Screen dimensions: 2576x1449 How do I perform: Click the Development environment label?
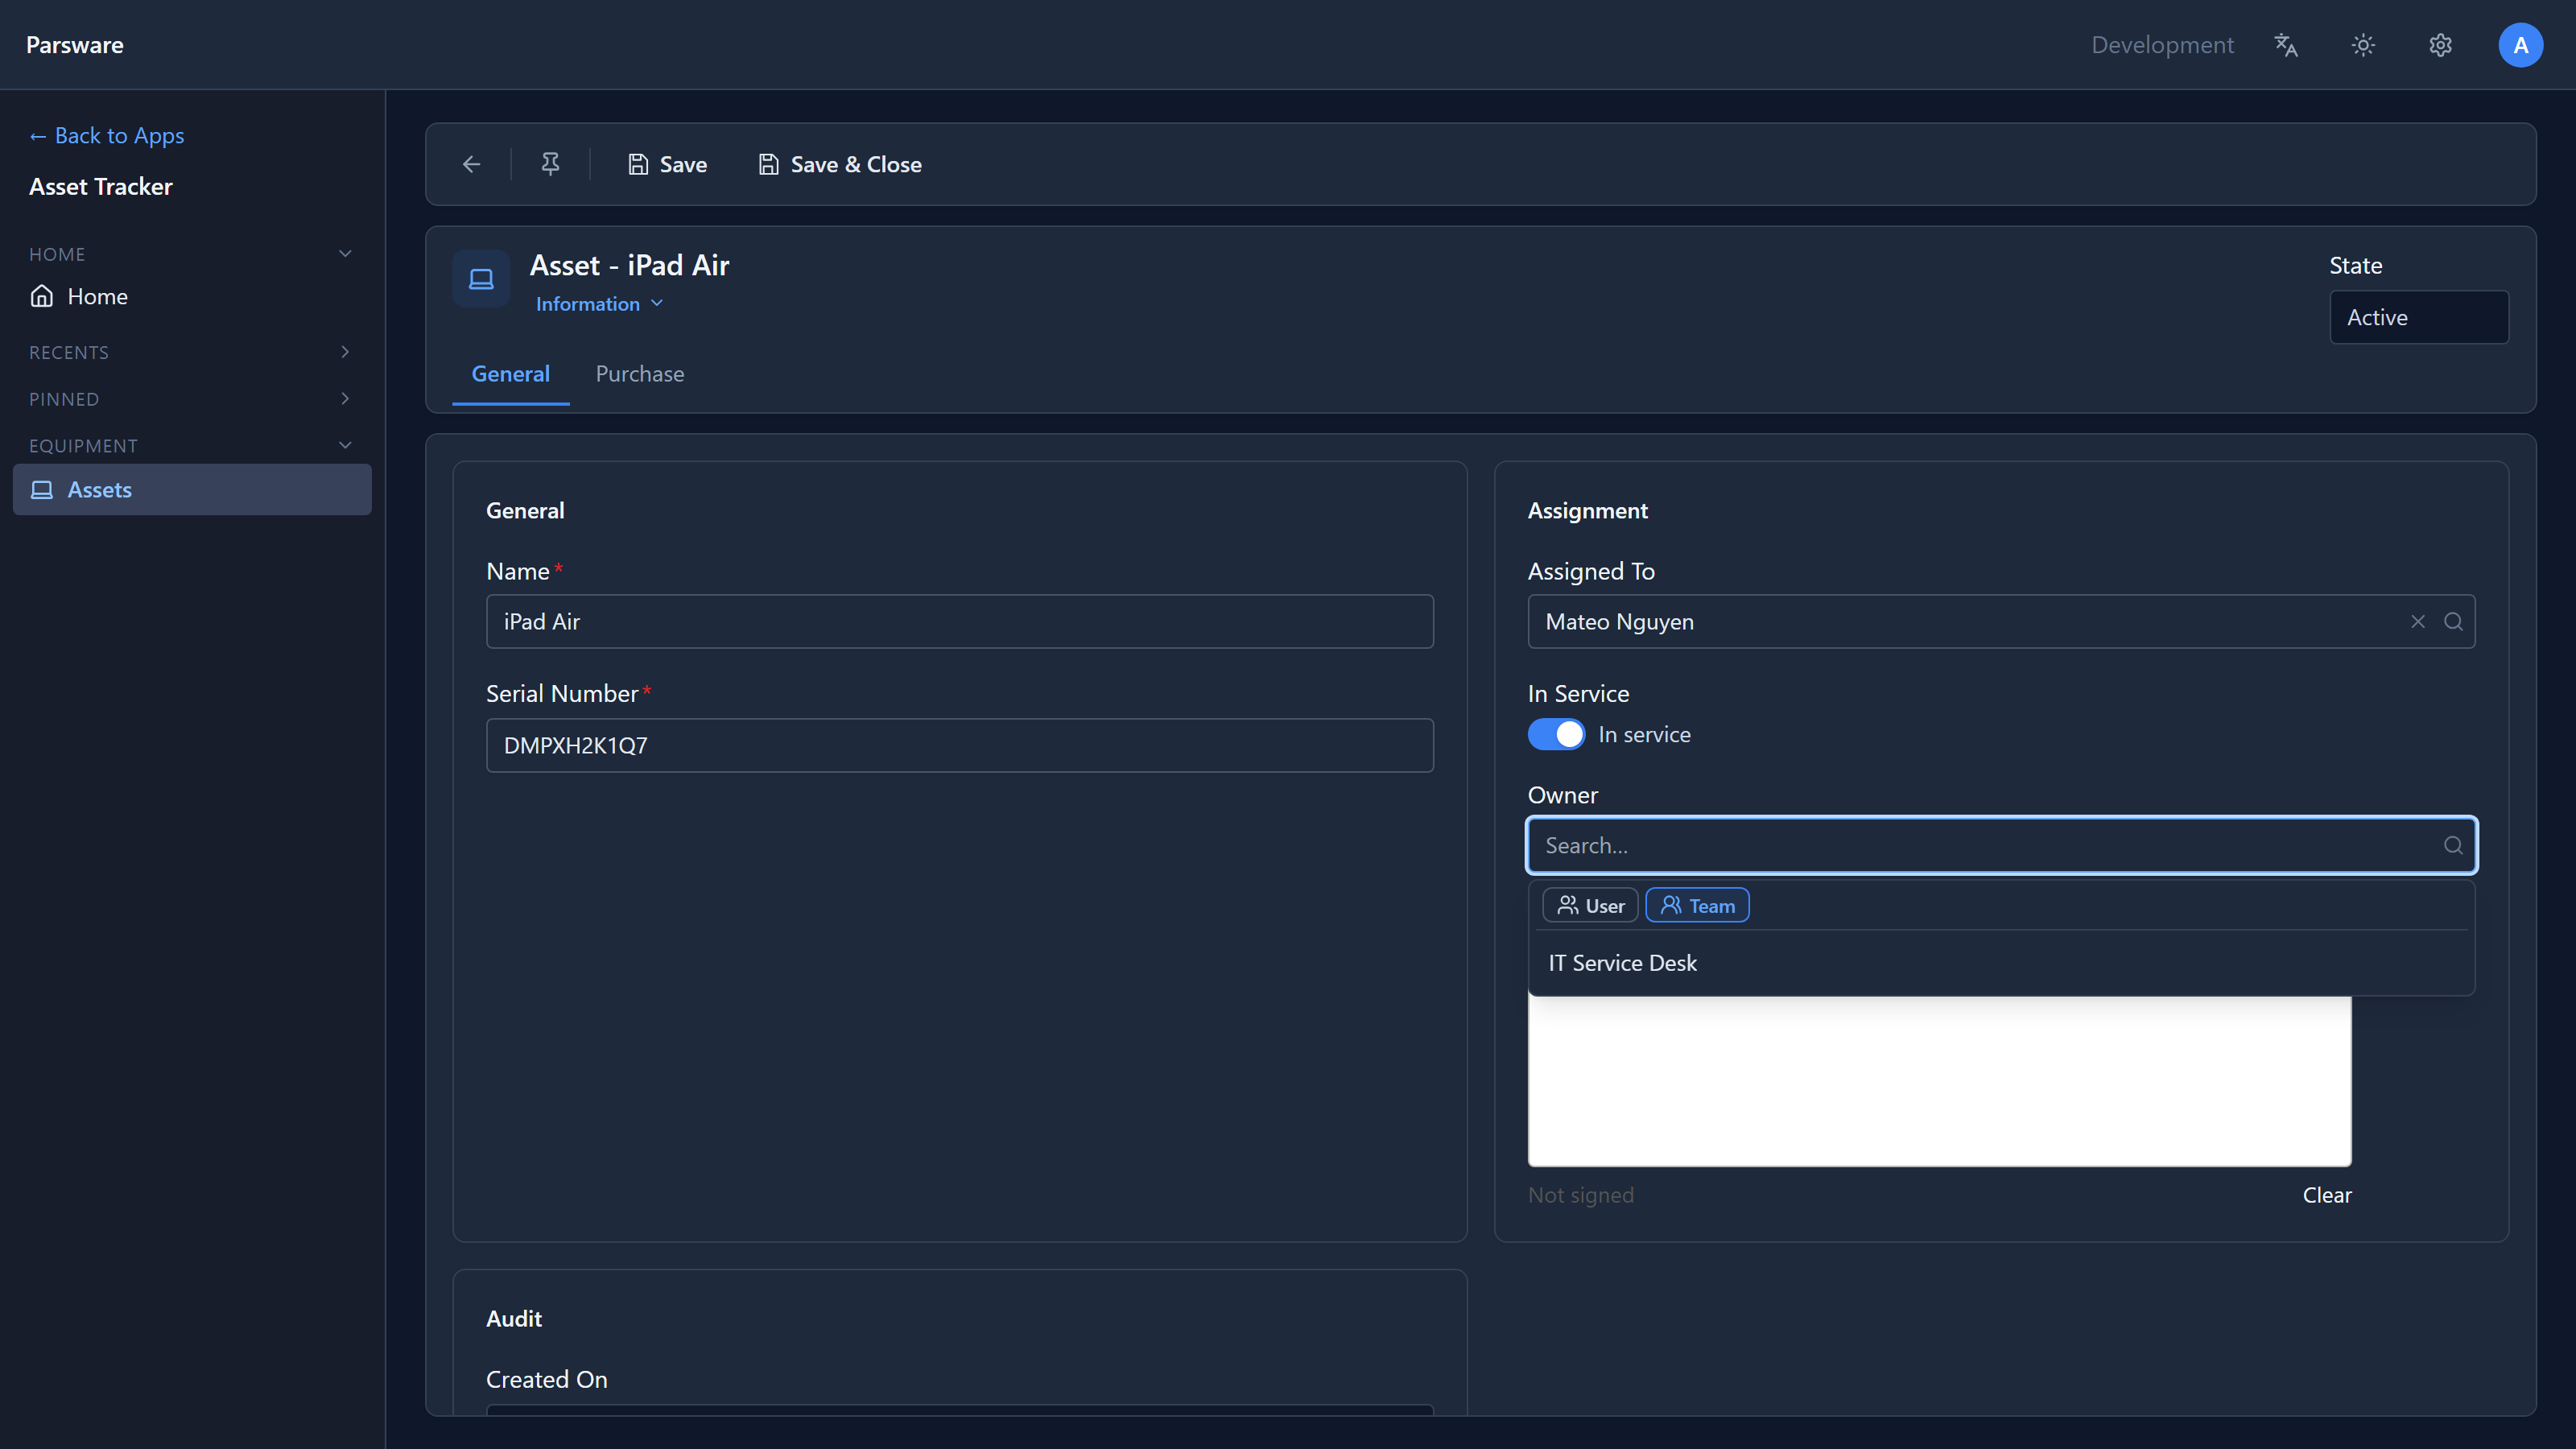point(2162,45)
